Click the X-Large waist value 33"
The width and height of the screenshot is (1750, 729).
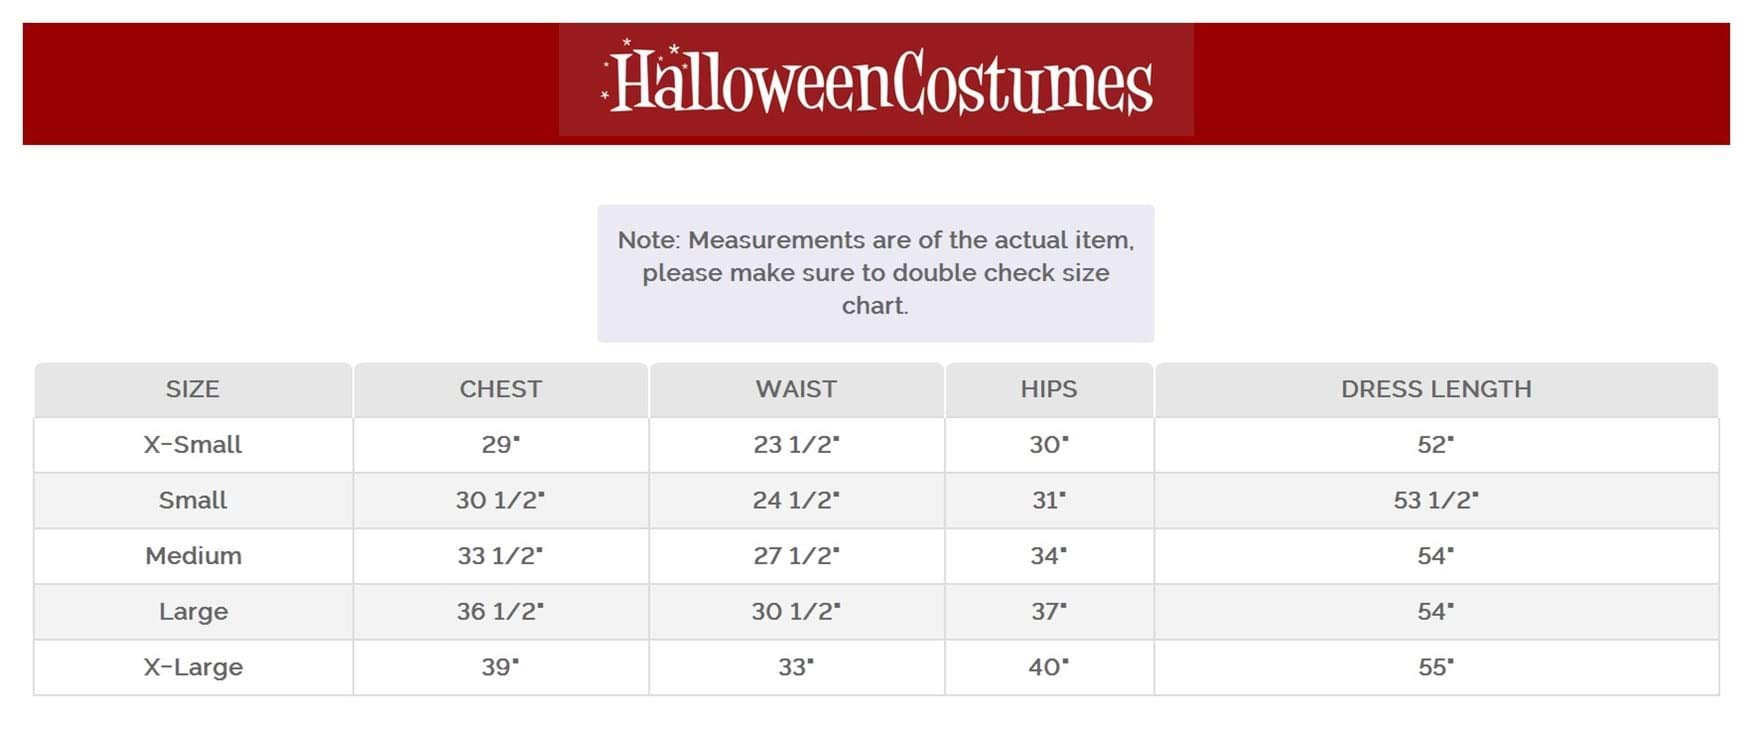tap(796, 667)
